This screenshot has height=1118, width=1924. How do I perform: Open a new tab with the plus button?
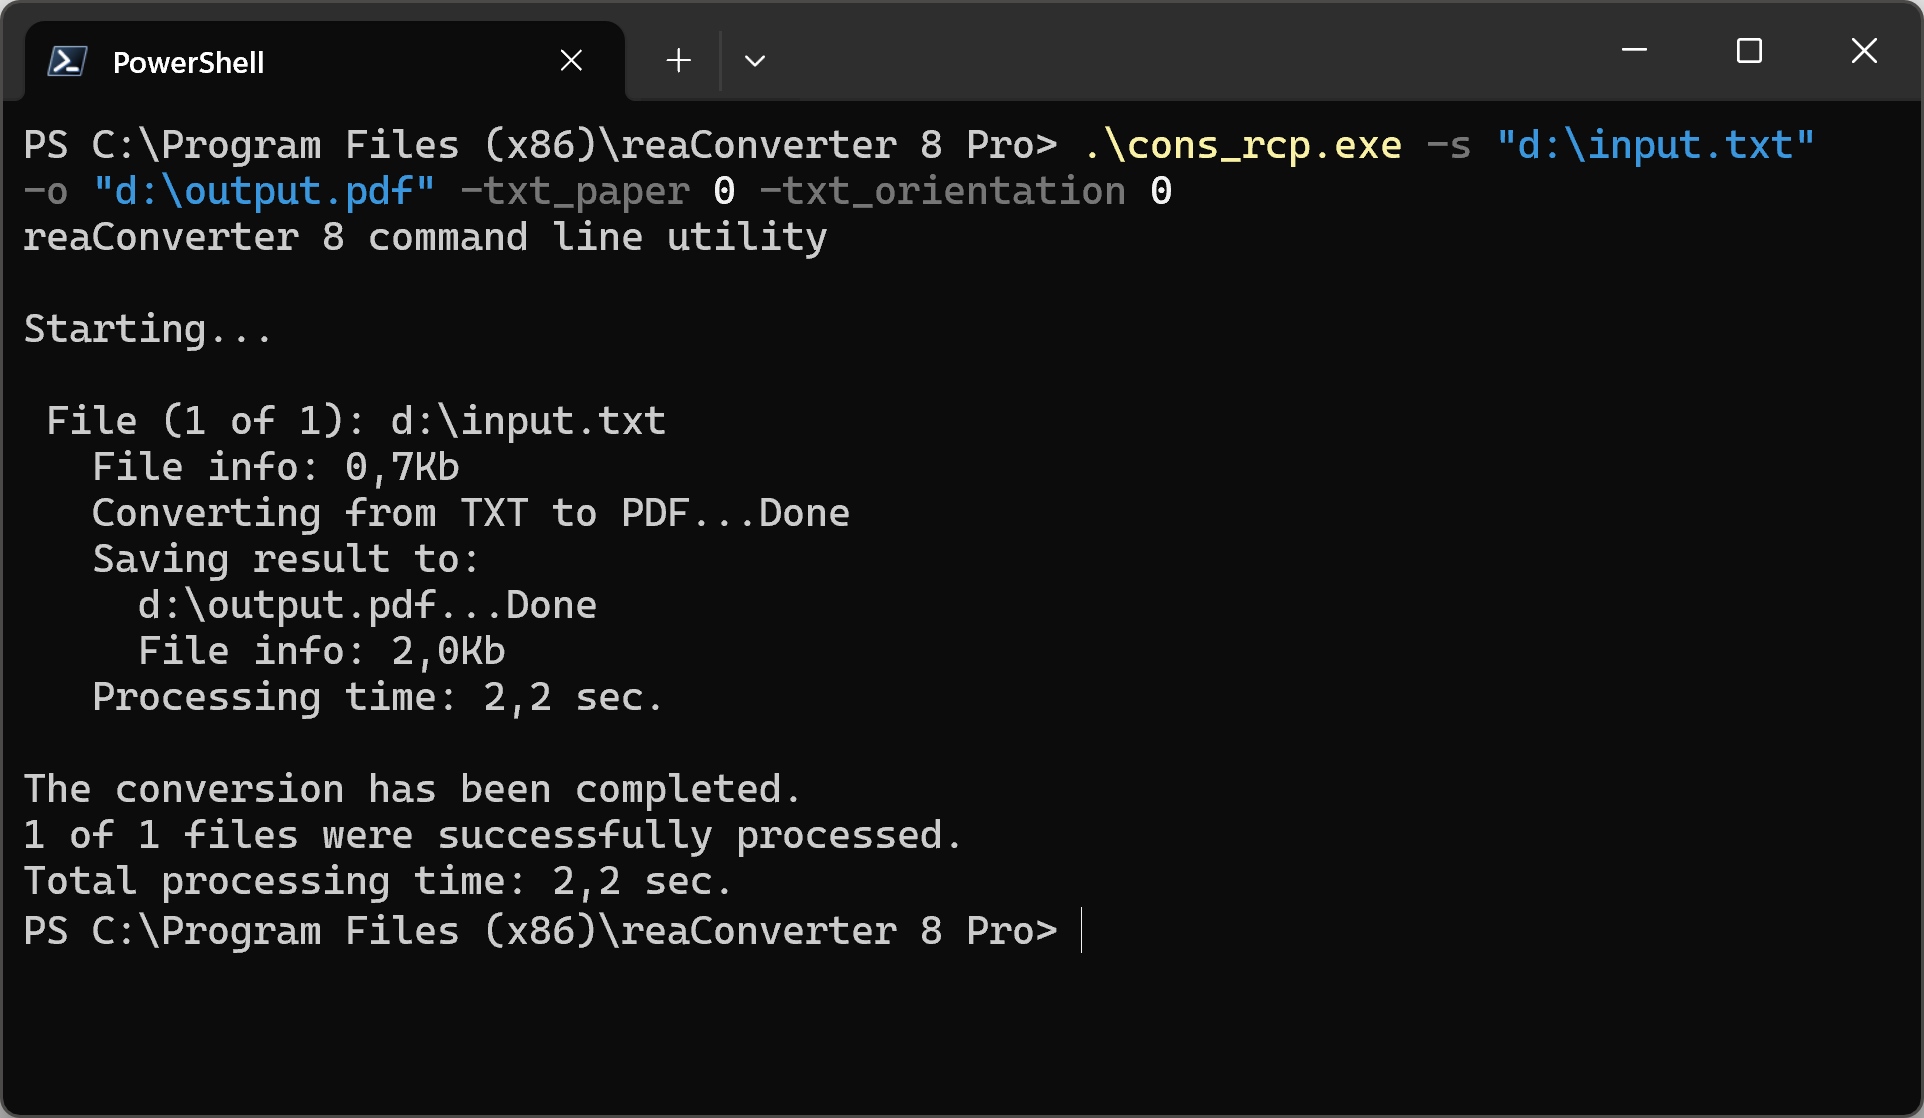click(678, 61)
